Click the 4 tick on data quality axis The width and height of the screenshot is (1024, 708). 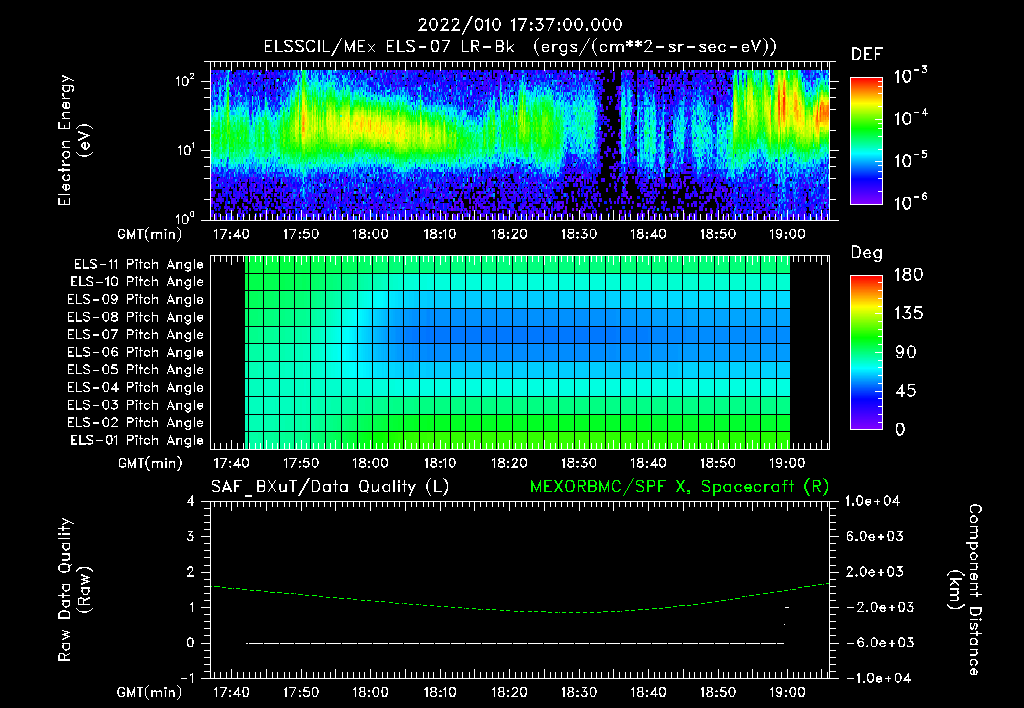(x=191, y=501)
